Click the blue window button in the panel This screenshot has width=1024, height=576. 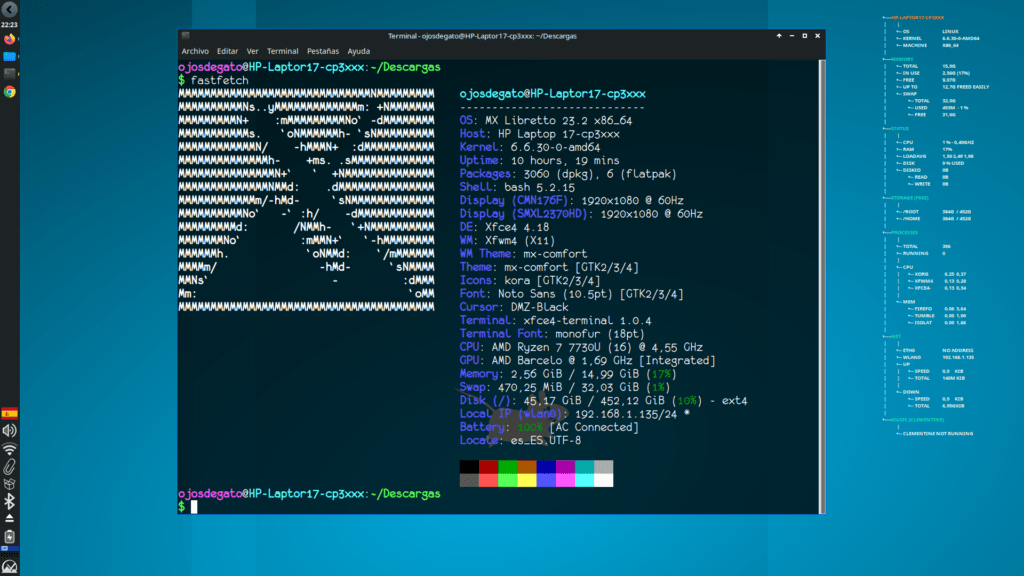pyautogui.click(x=9, y=57)
